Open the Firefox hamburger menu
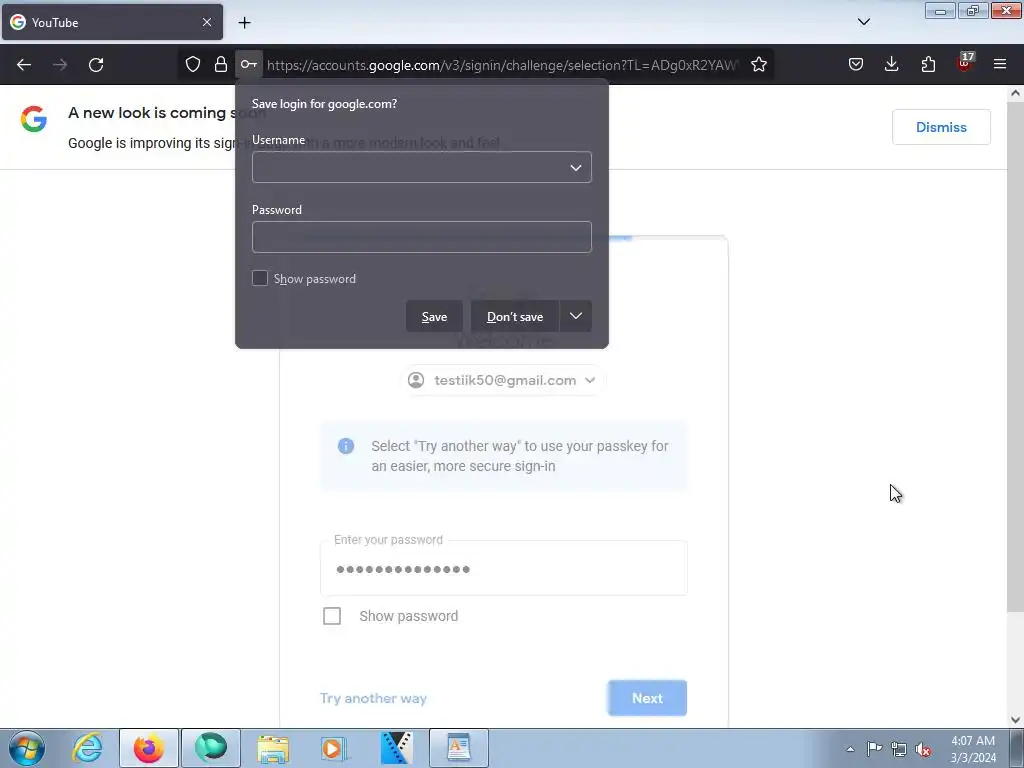This screenshot has height=768, width=1024. (999, 65)
